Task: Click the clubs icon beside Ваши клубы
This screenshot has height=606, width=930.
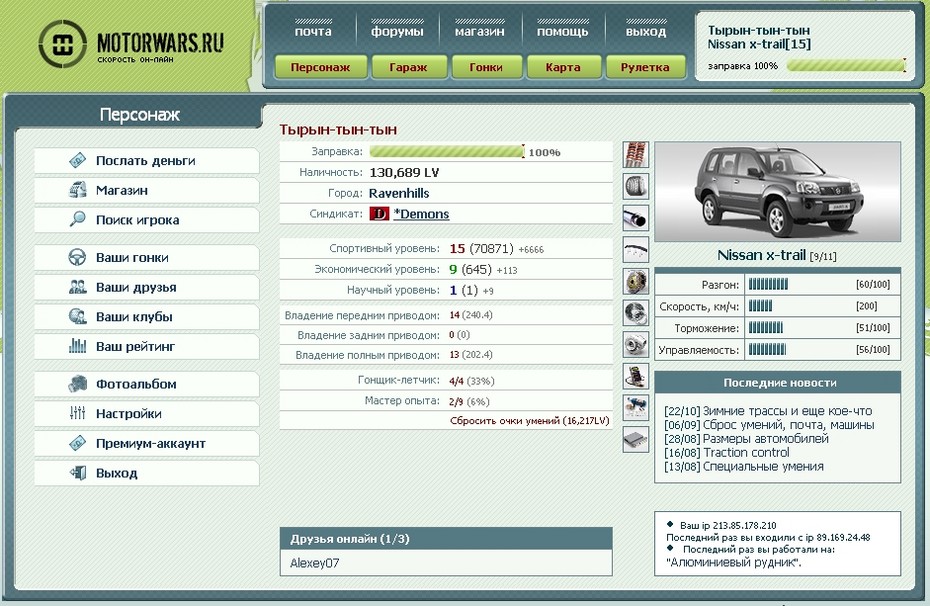Action: (x=78, y=317)
